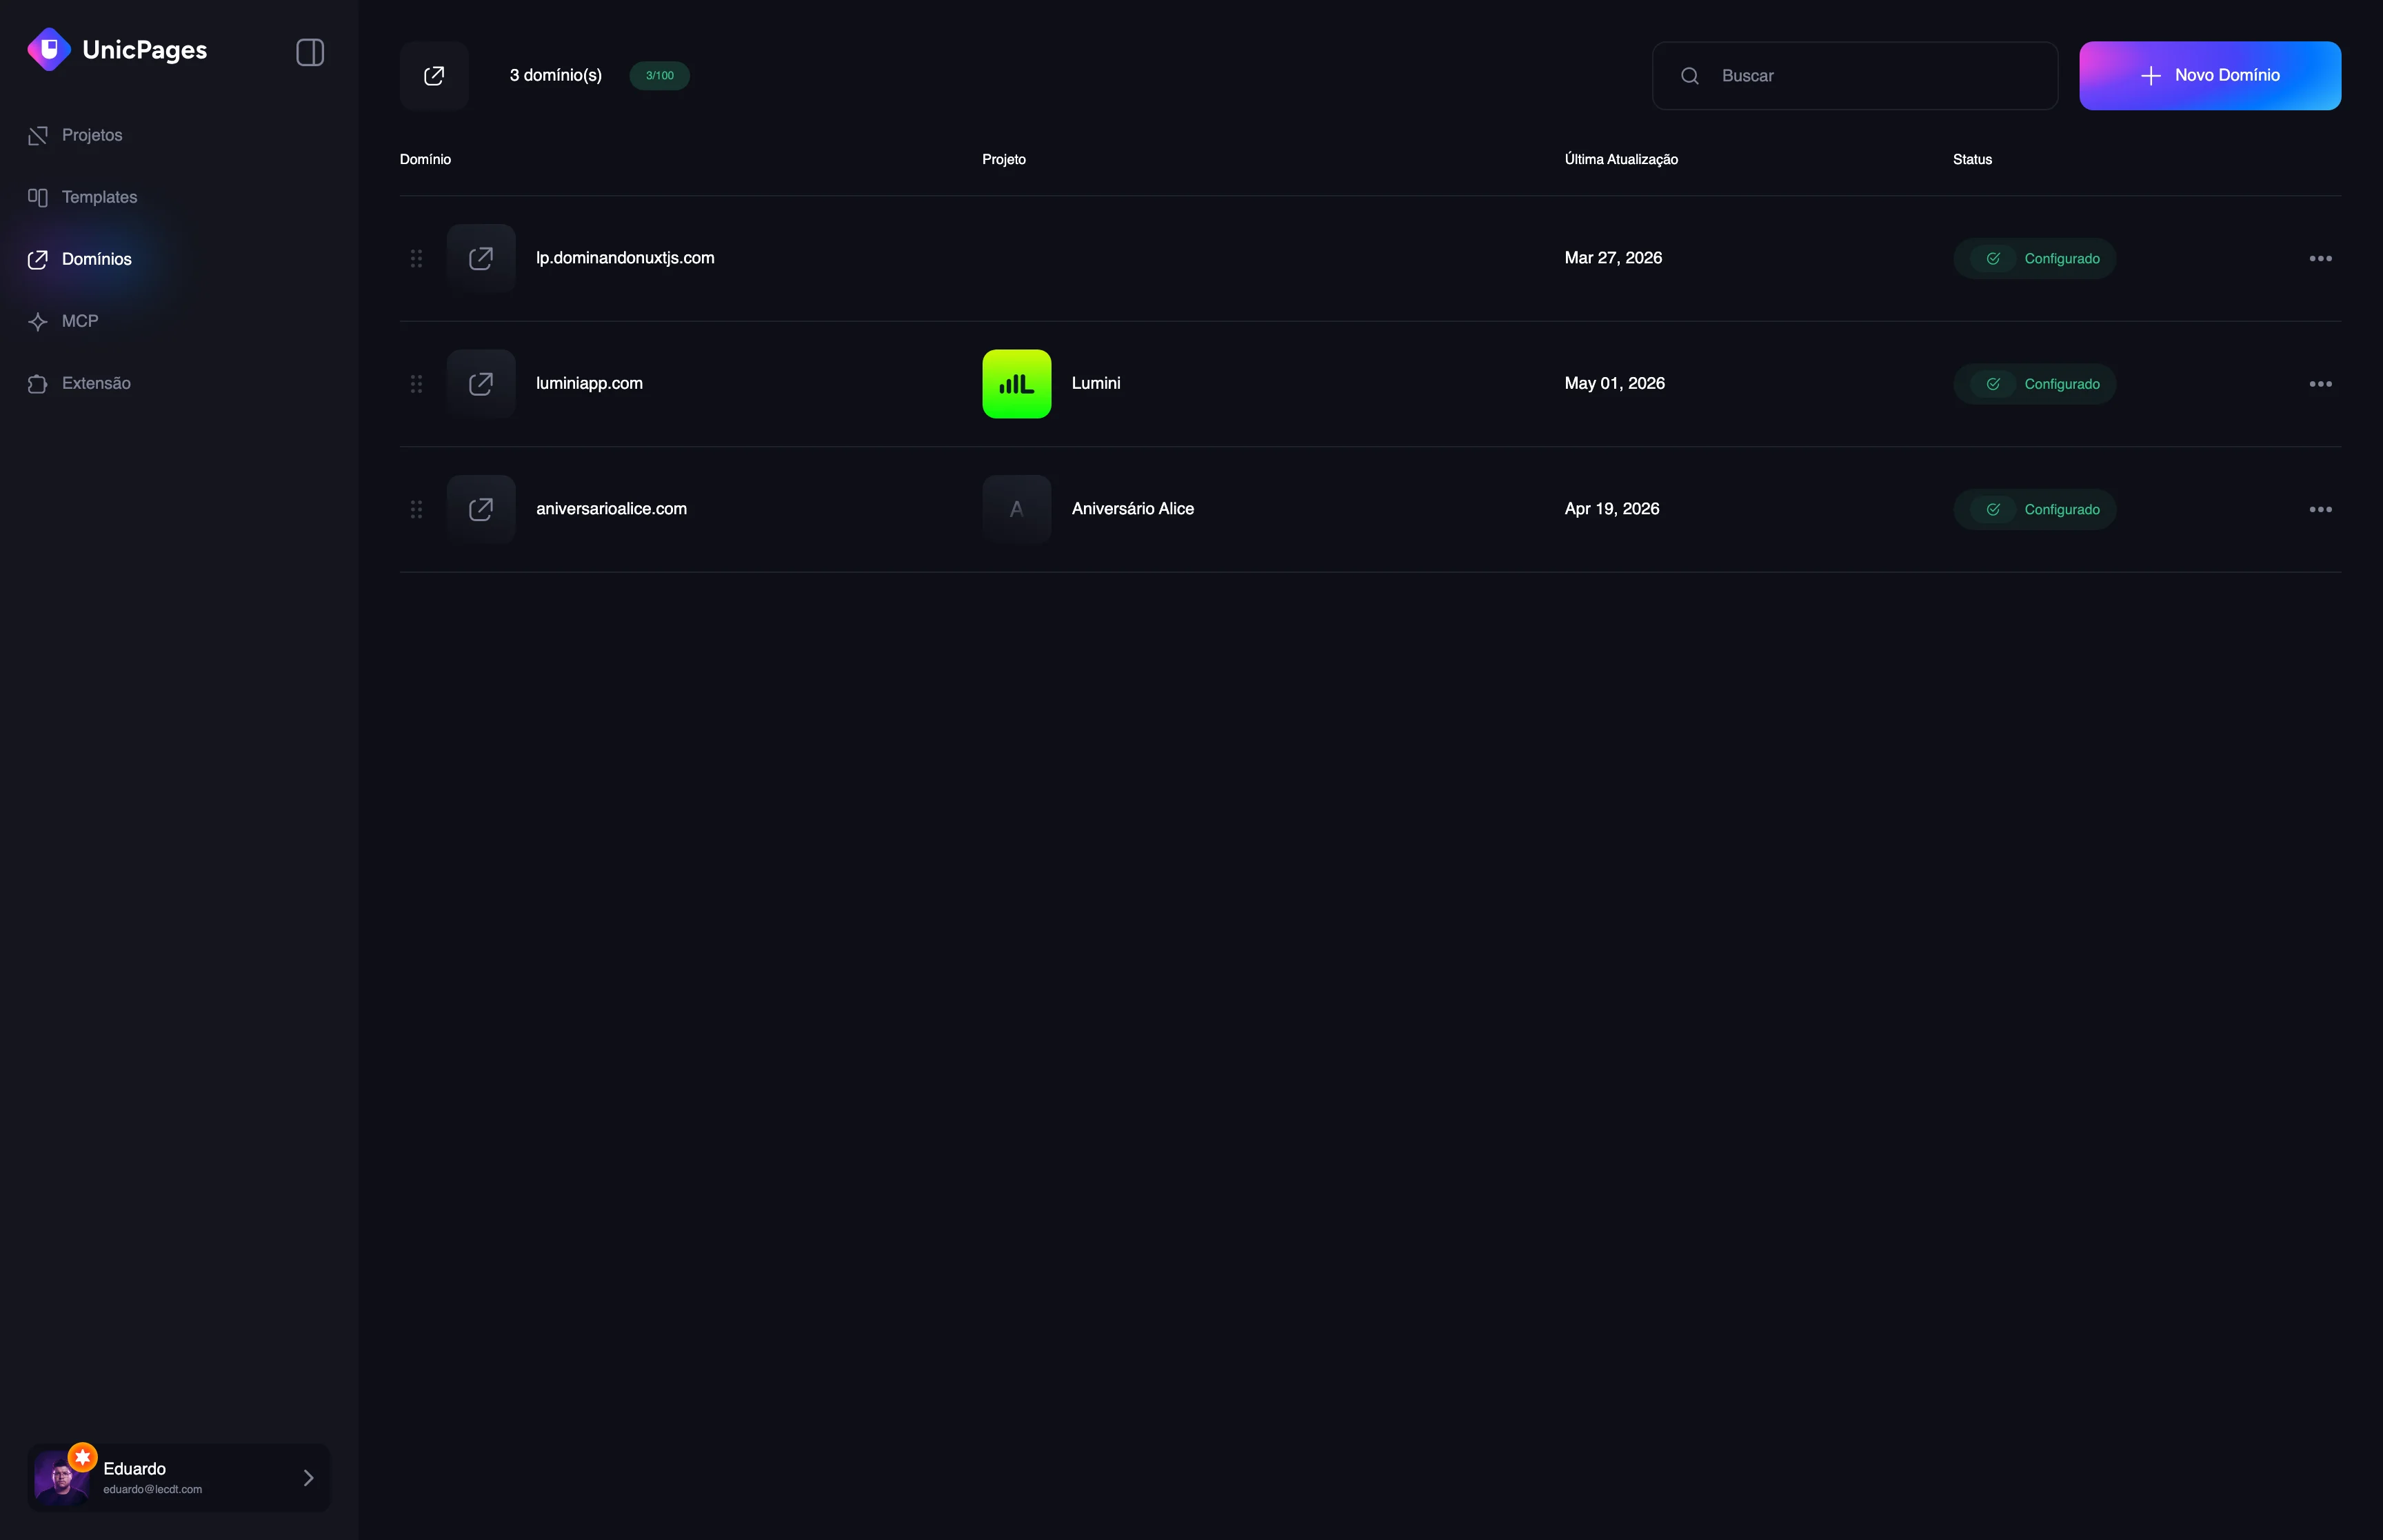Click the 3/100 quota badge

click(660, 75)
